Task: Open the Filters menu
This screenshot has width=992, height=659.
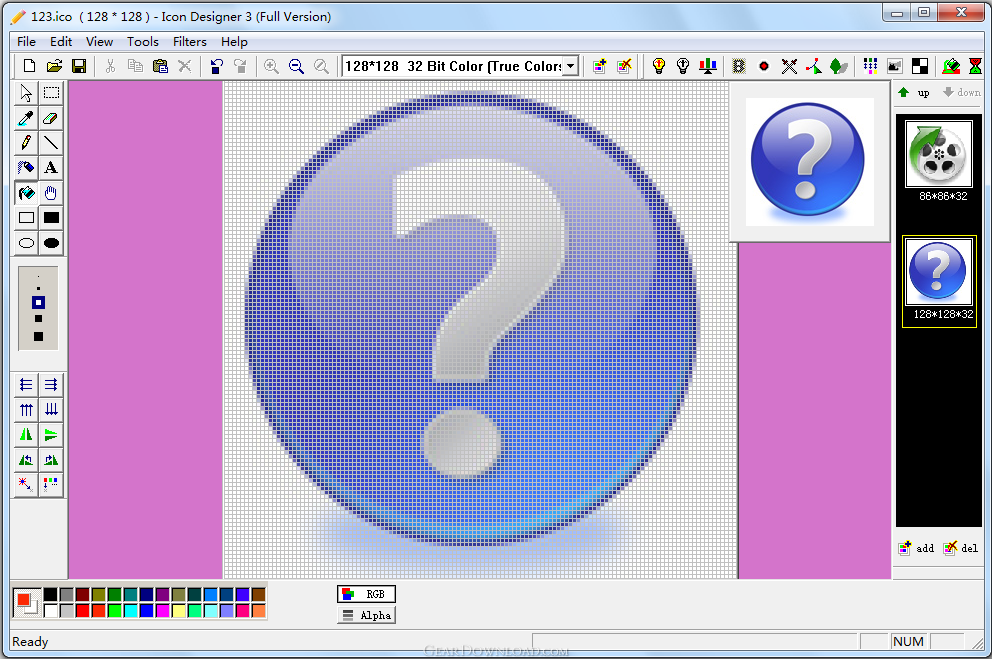Action: [190, 42]
